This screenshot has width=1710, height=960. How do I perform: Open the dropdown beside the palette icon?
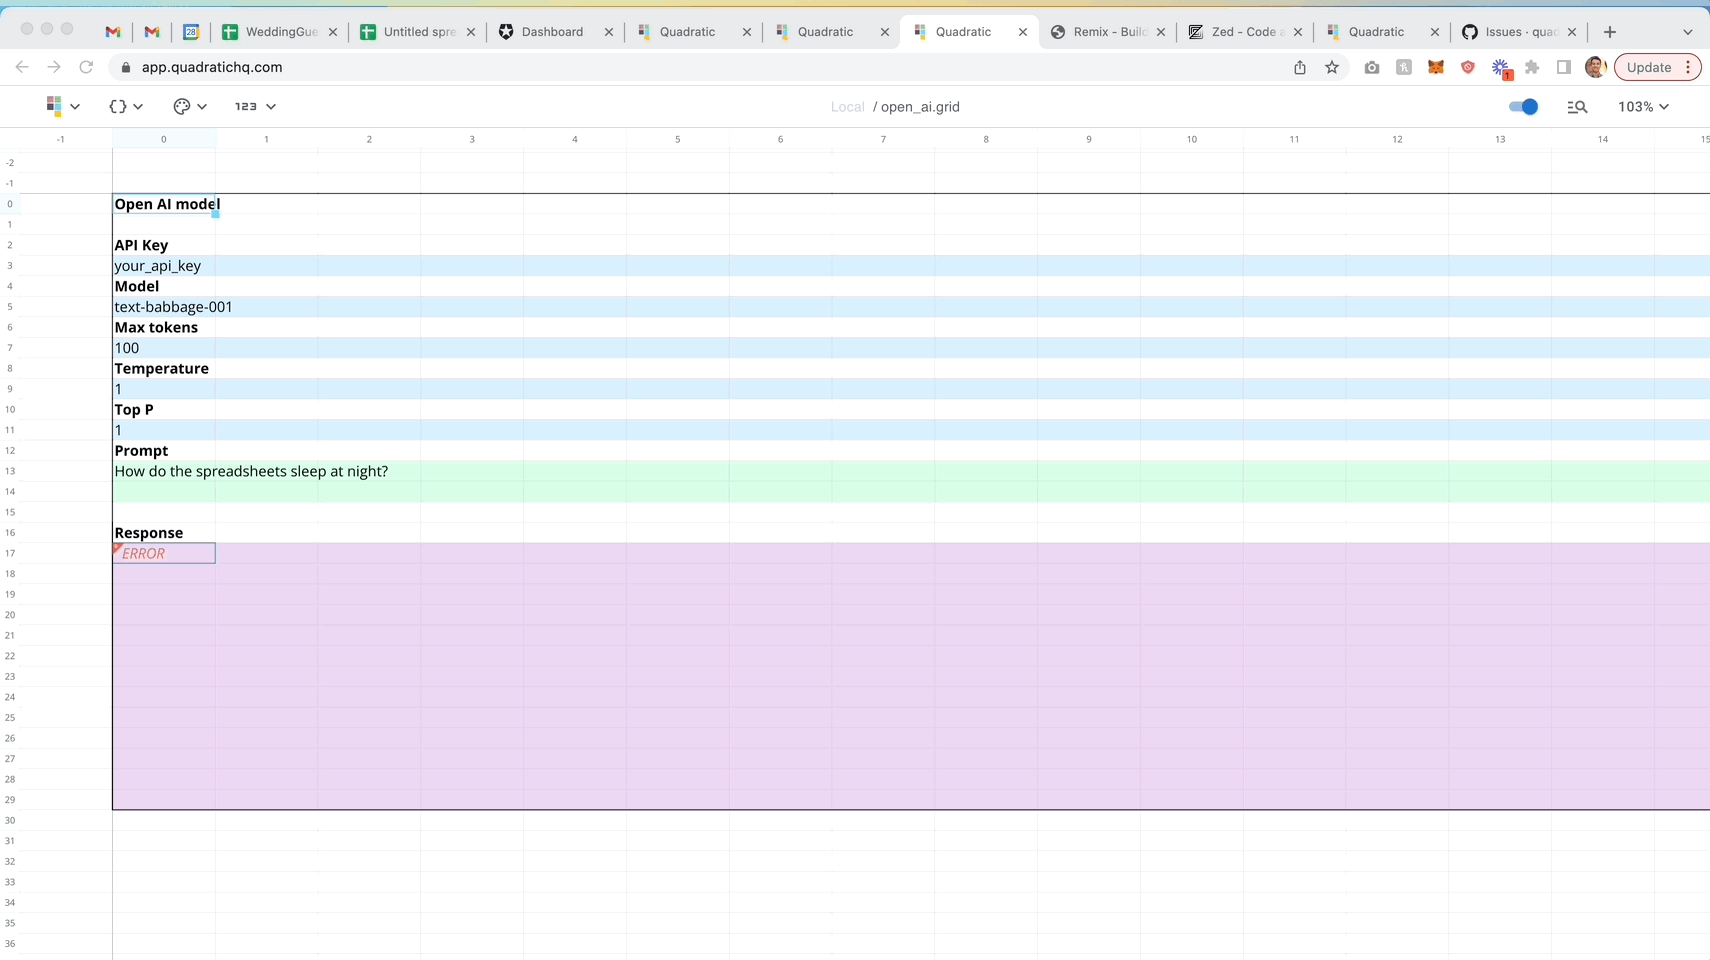(x=202, y=106)
